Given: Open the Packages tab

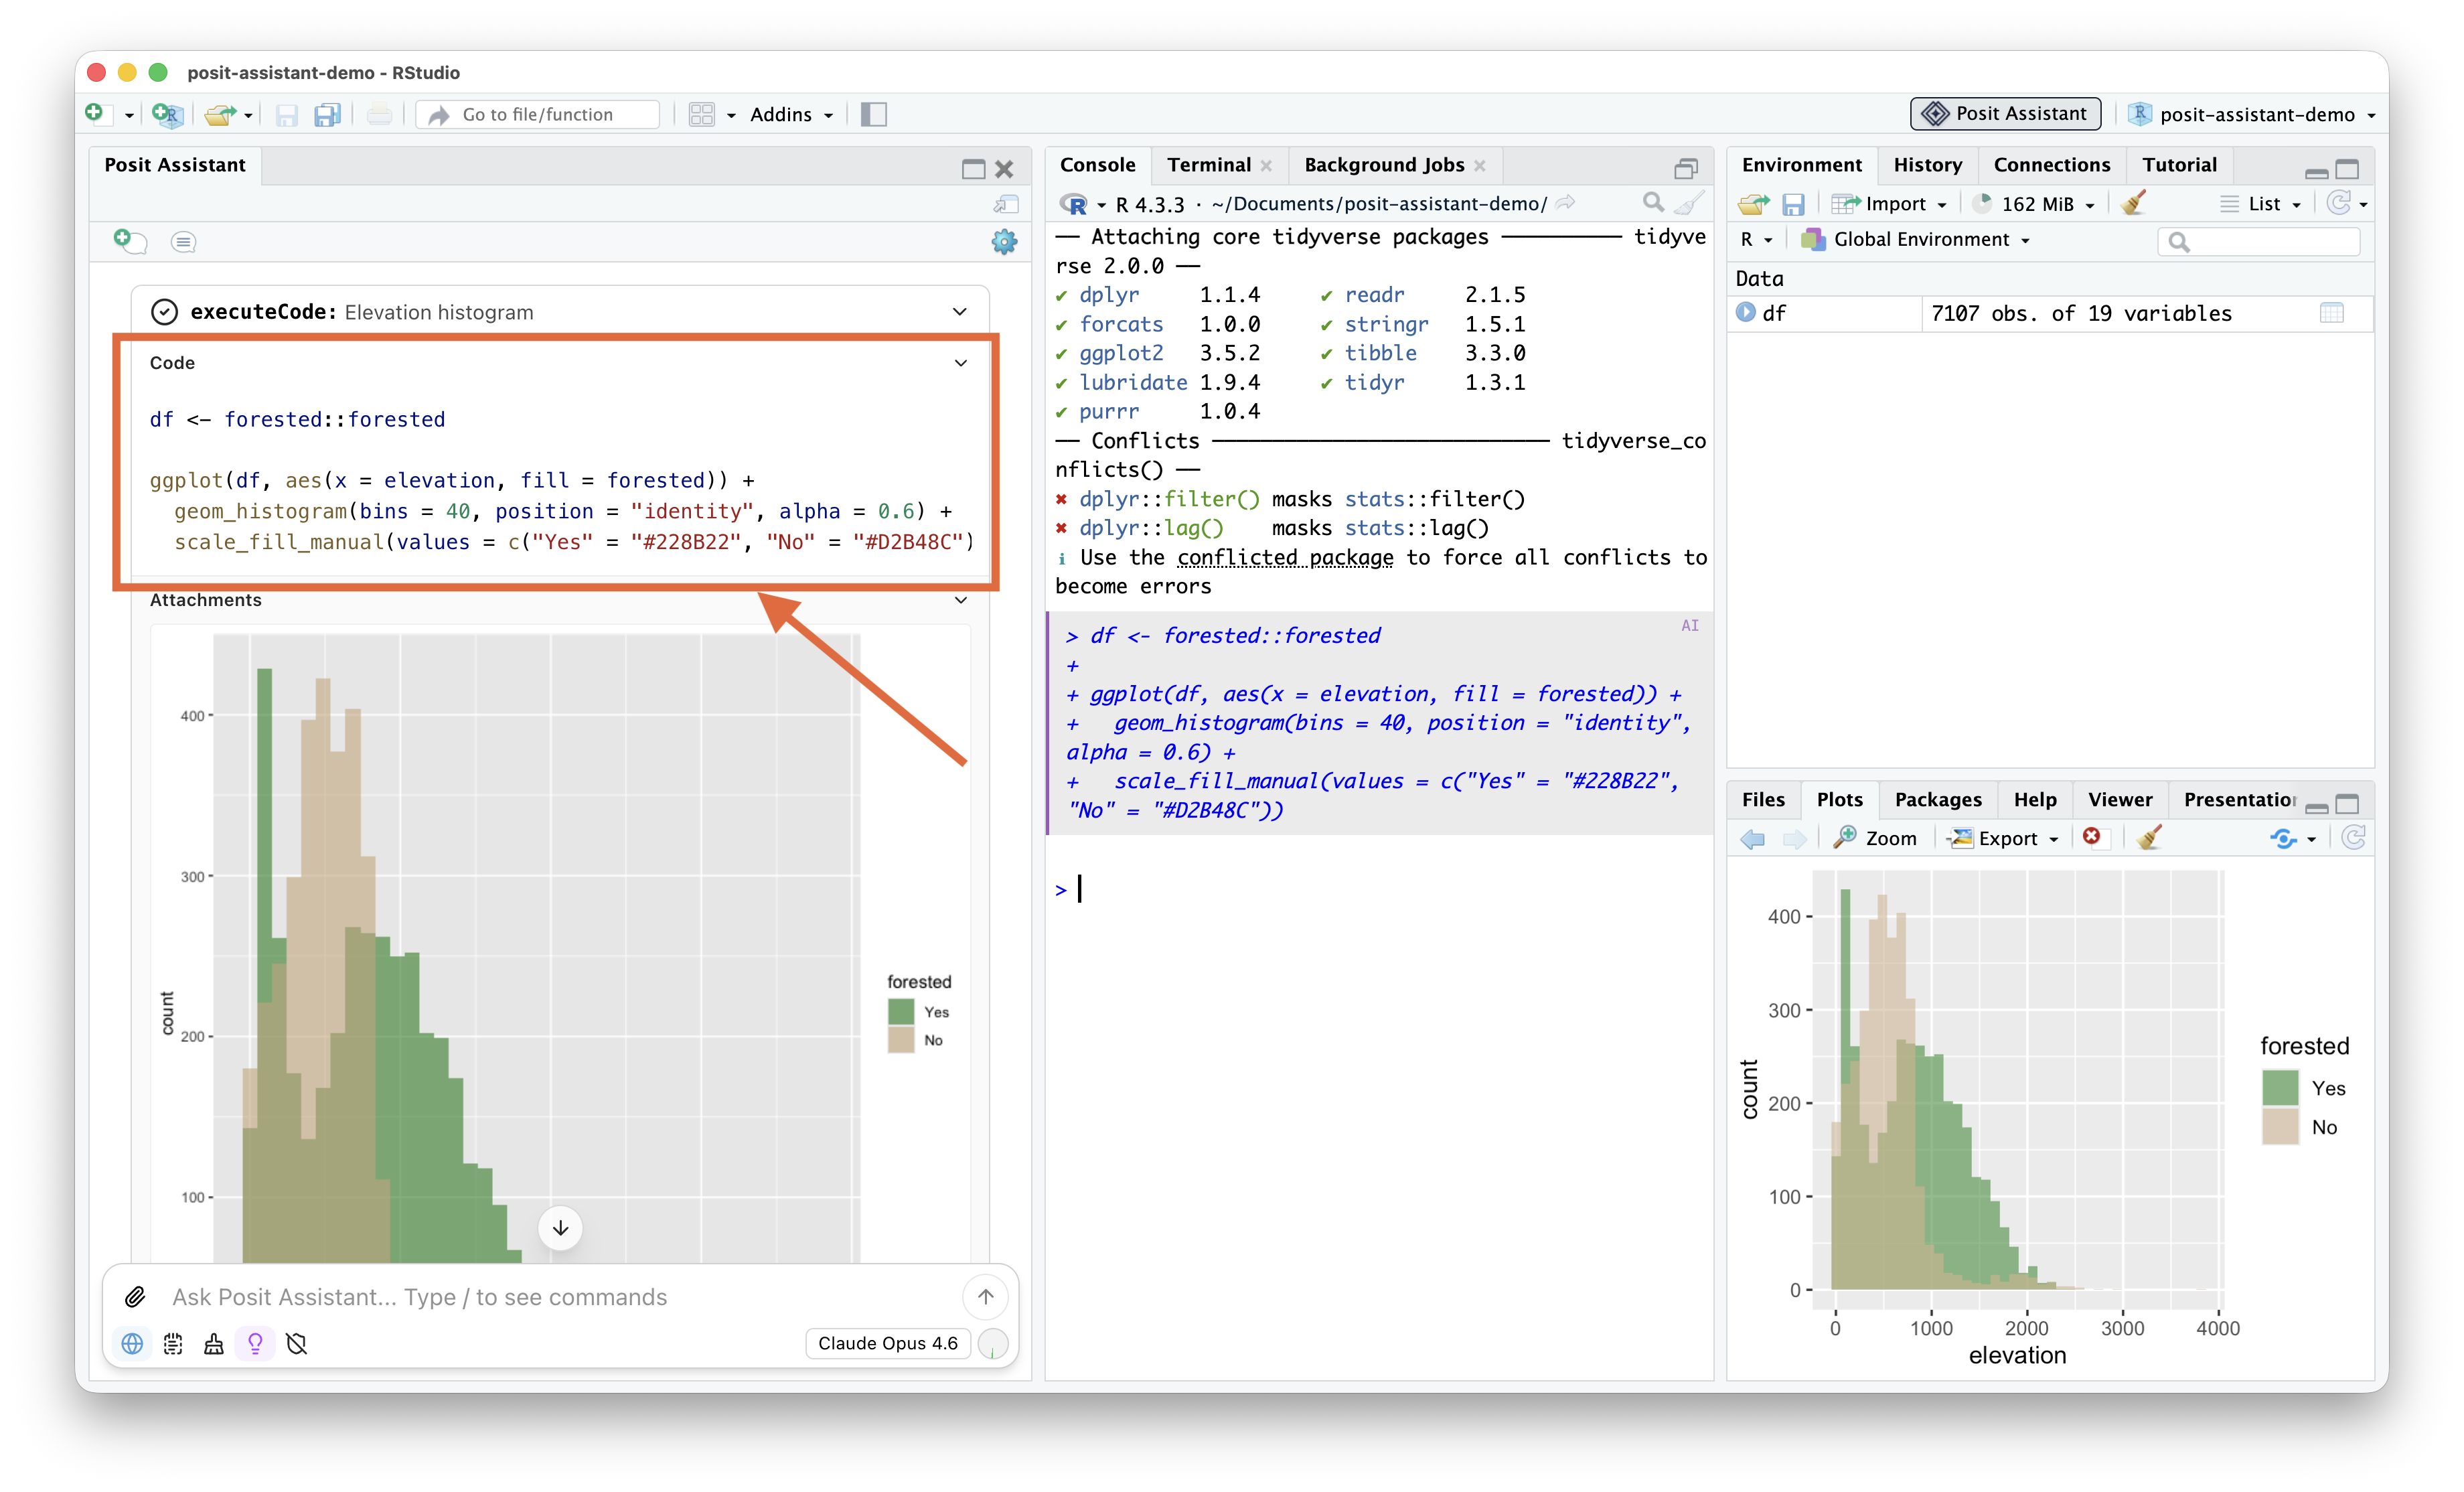Looking at the screenshot, I should [1937, 799].
